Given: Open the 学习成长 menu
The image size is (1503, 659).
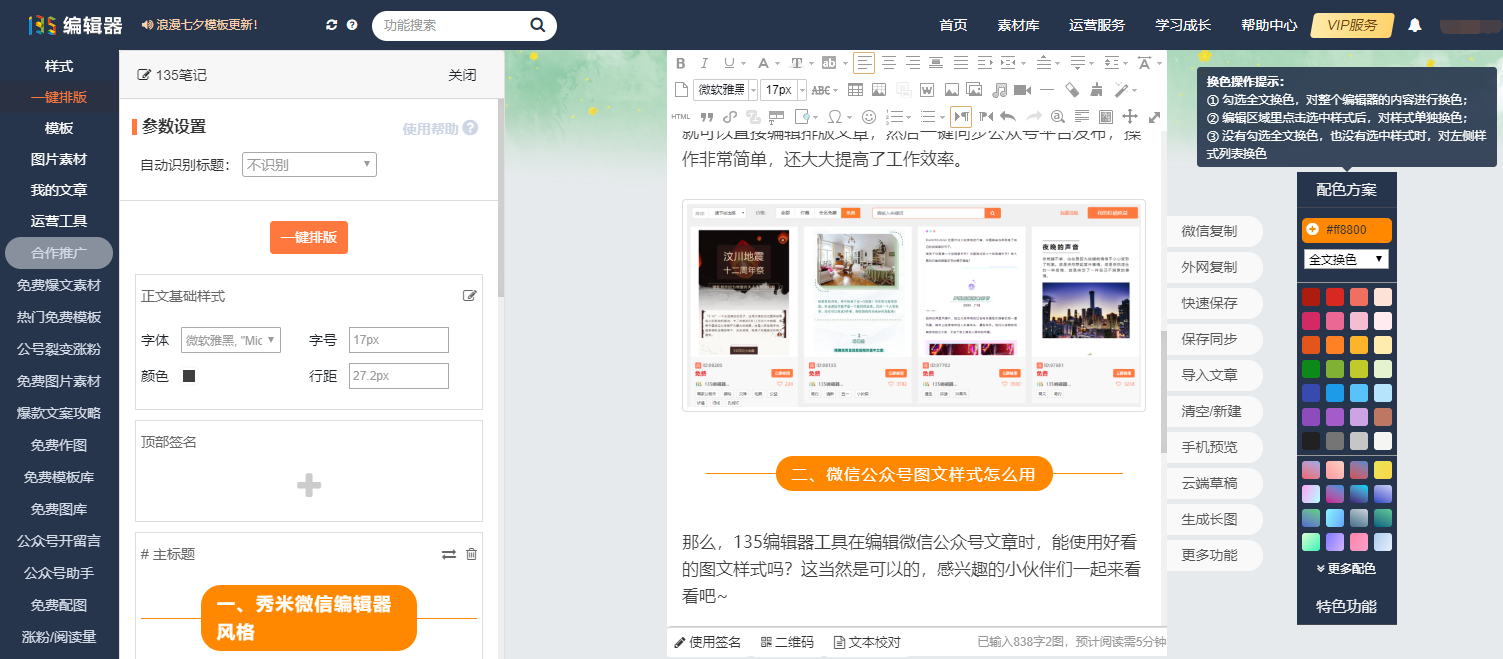Looking at the screenshot, I should 1183,25.
